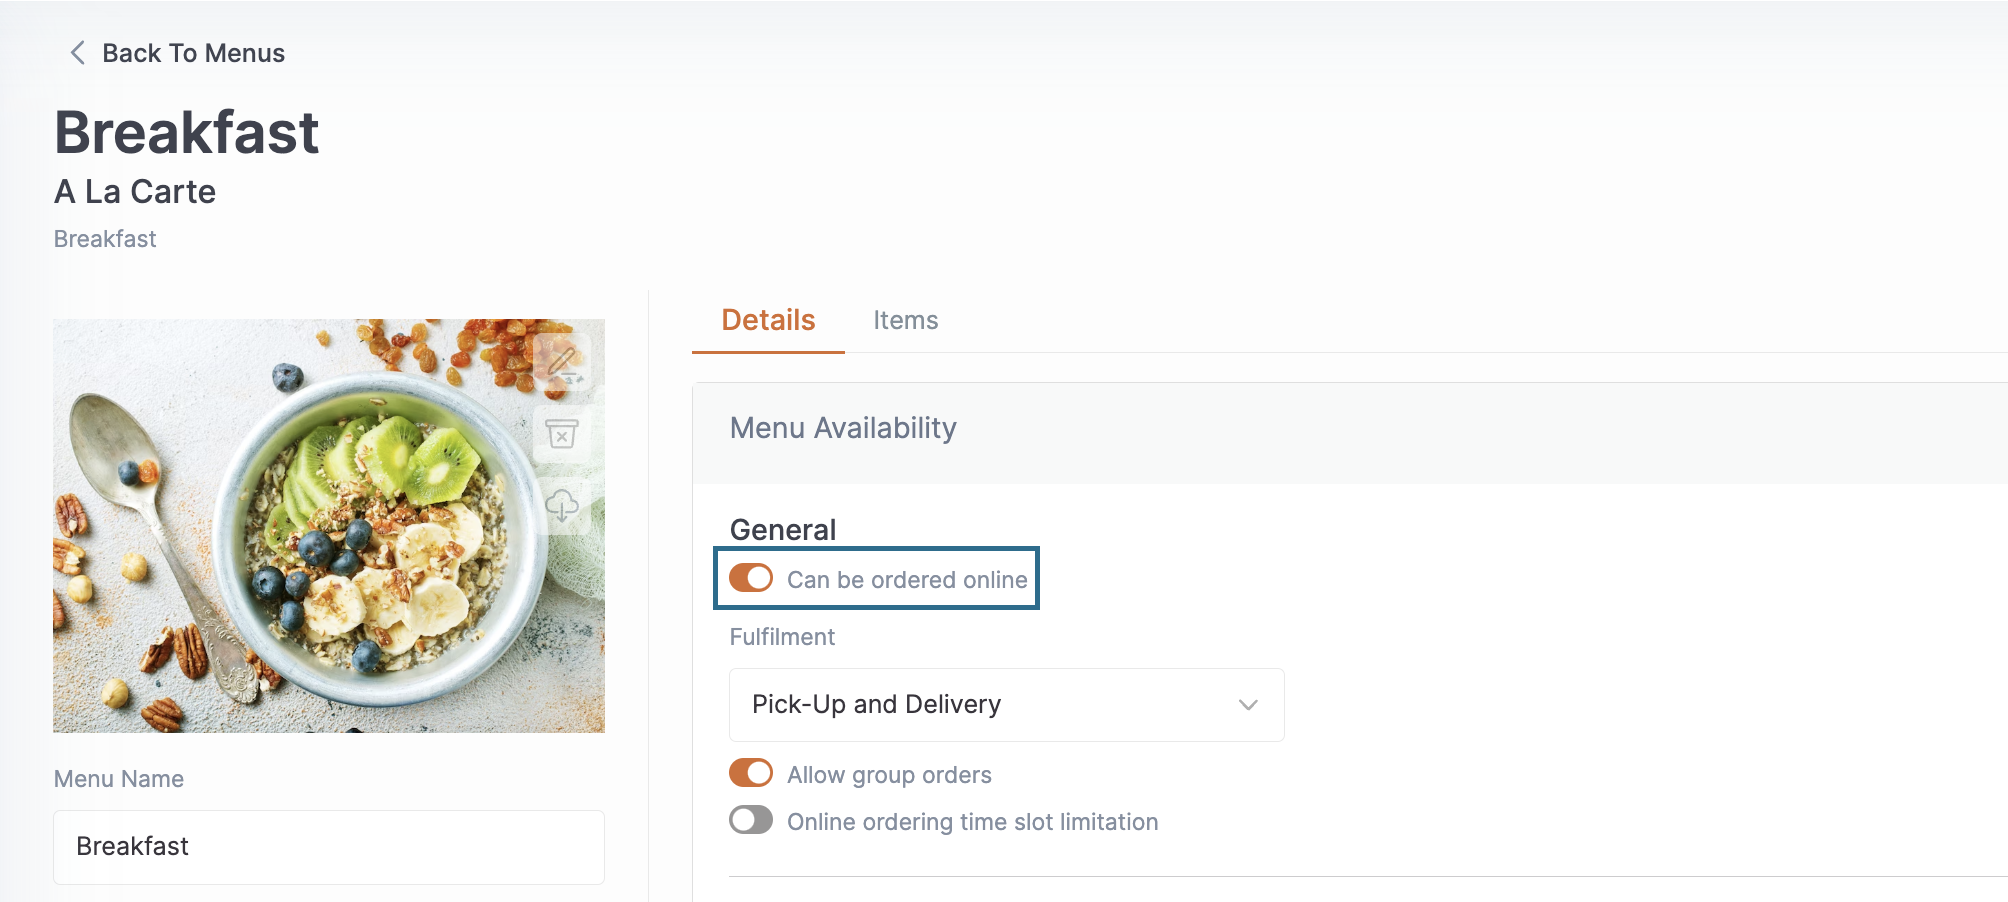The image size is (2008, 902).
Task: Click the Menu Availability section header
Action: click(843, 428)
